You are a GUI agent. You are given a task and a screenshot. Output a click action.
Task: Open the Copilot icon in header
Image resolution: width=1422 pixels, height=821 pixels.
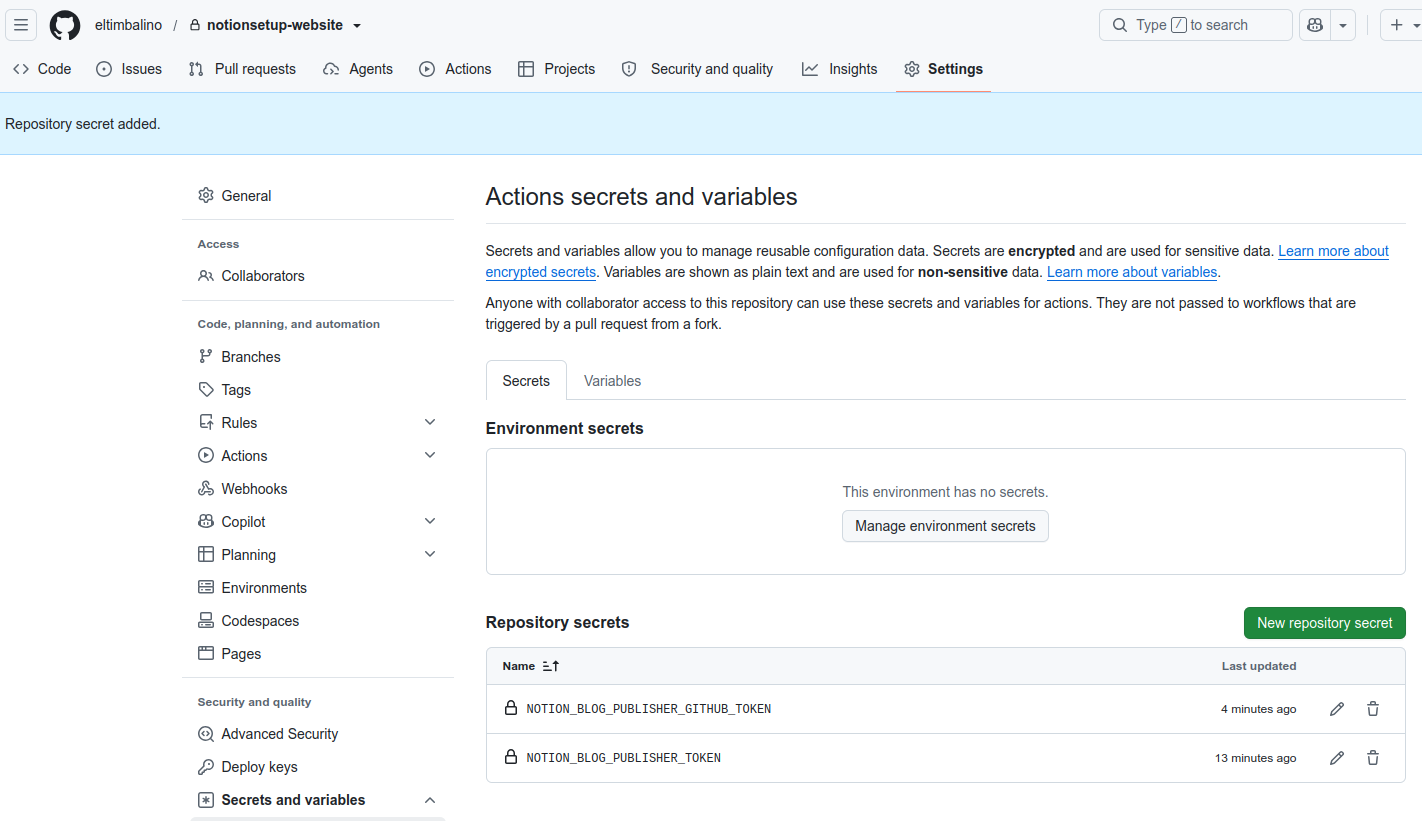click(x=1315, y=25)
